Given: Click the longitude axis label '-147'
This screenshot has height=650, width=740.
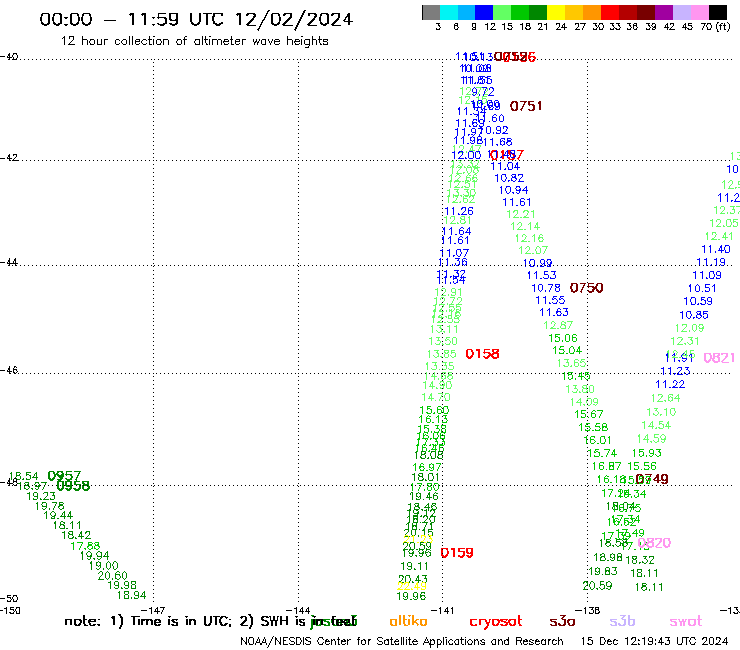Looking at the screenshot, I should coord(153,610).
